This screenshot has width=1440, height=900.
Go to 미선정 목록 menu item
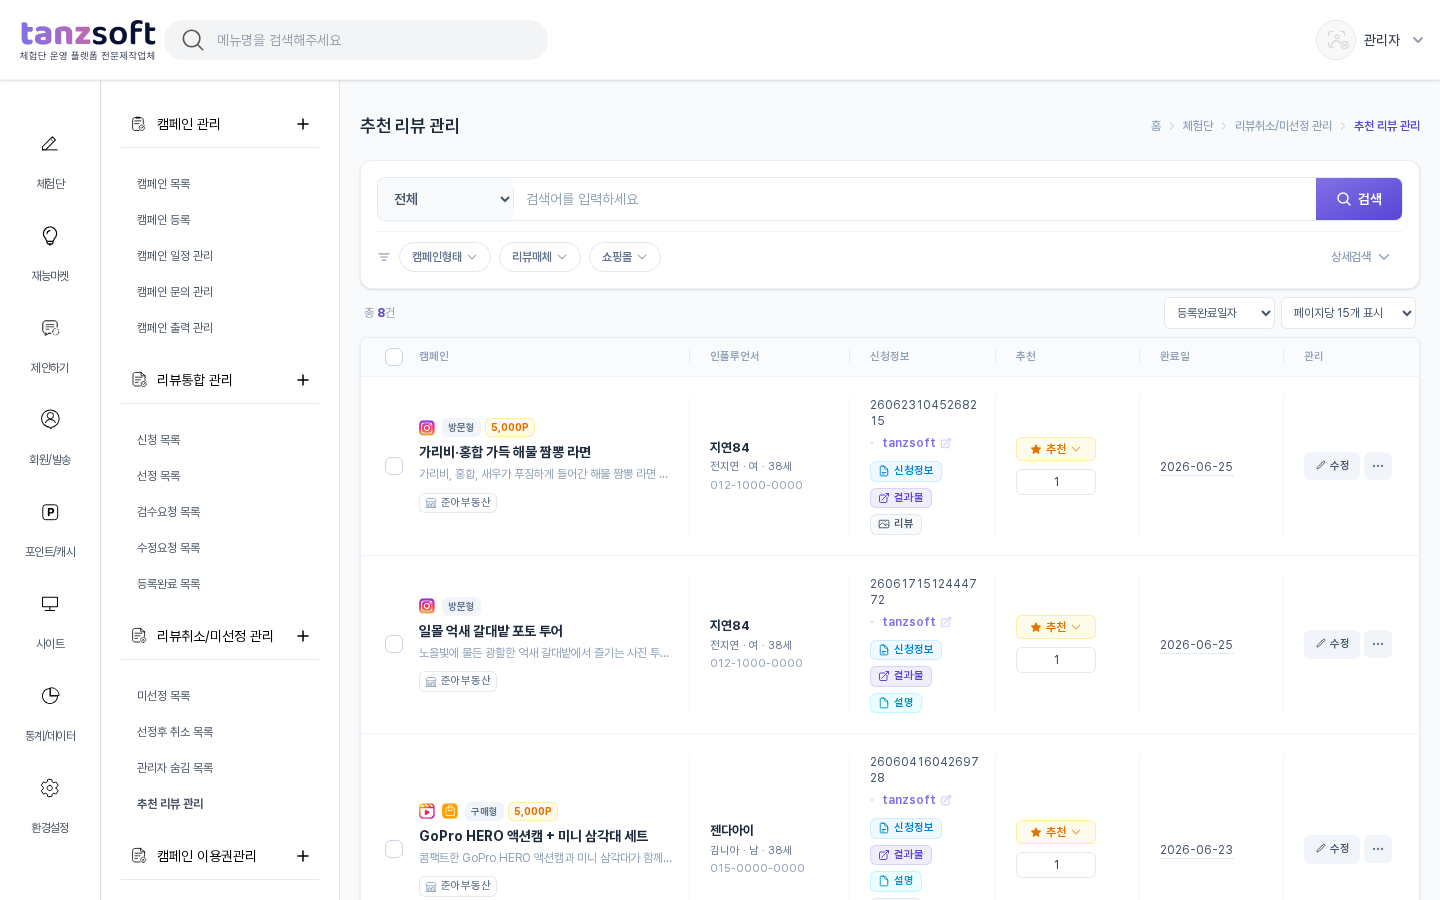[164, 696]
